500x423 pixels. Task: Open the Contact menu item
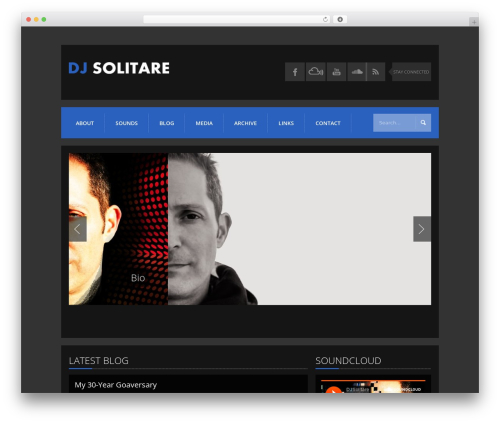(328, 123)
